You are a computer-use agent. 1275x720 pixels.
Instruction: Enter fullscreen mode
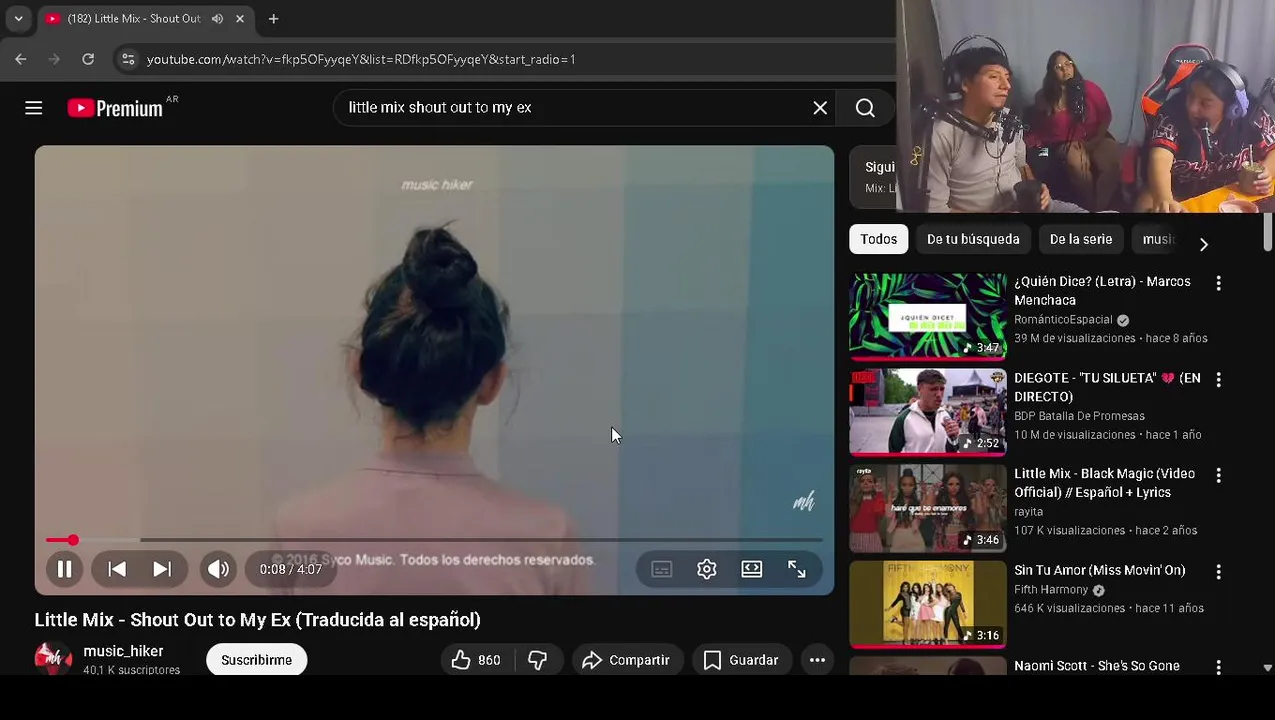tap(797, 569)
